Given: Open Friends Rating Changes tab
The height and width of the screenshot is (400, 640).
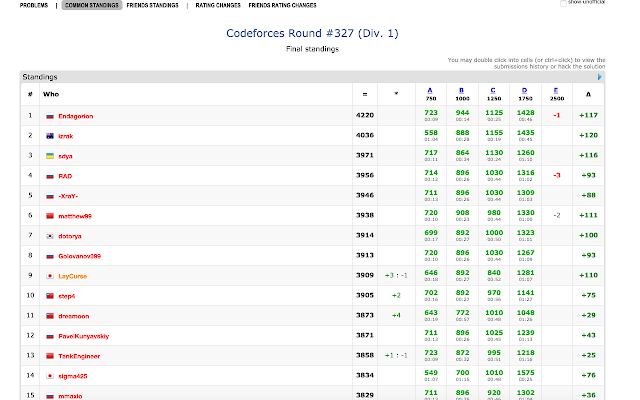Looking at the screenshot, I should [x=282, y=5].
